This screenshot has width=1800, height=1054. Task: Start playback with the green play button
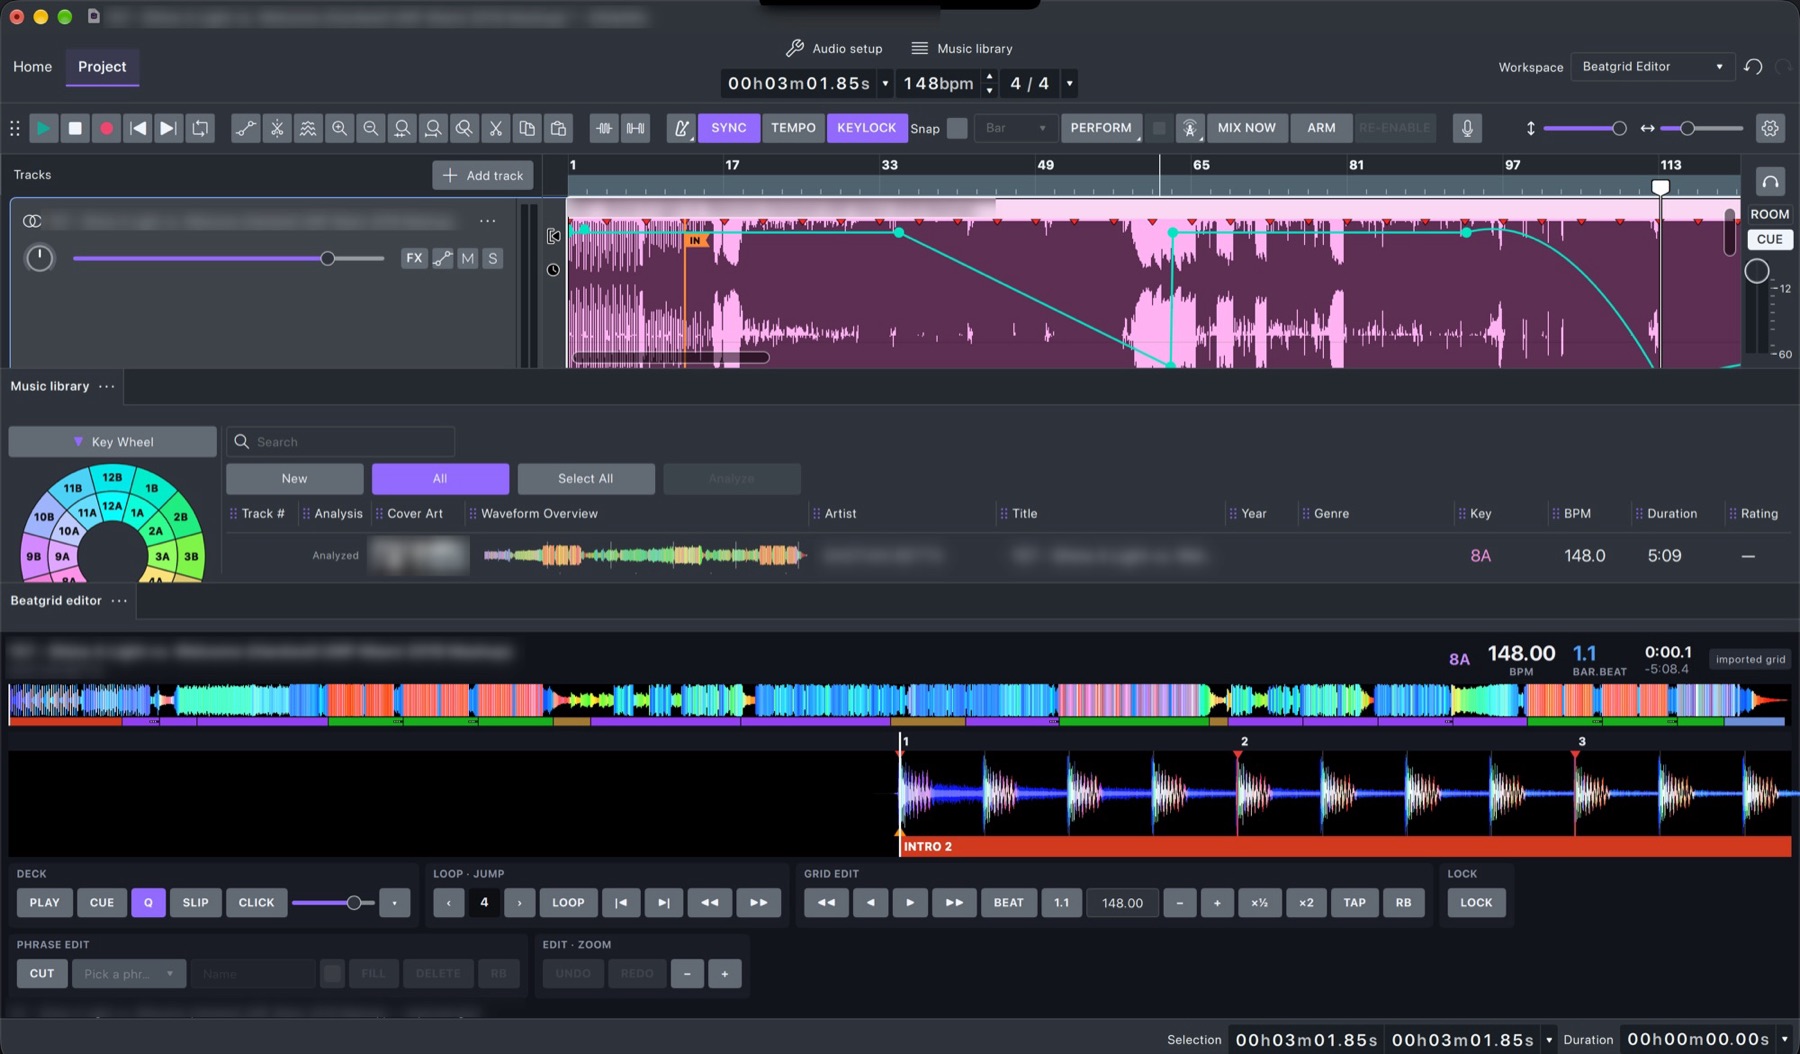43,128
